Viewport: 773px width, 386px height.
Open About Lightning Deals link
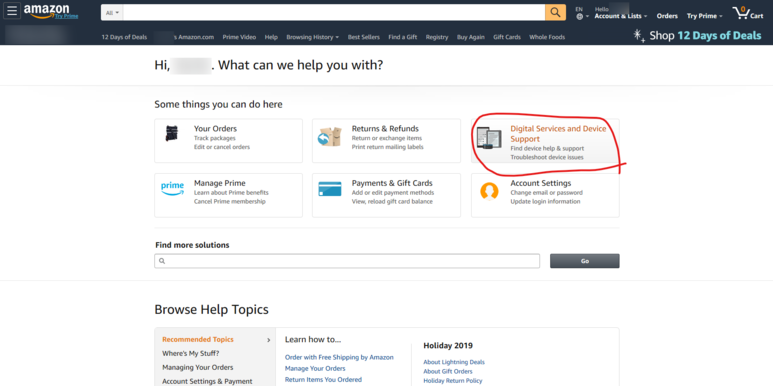tap(454, 362)
